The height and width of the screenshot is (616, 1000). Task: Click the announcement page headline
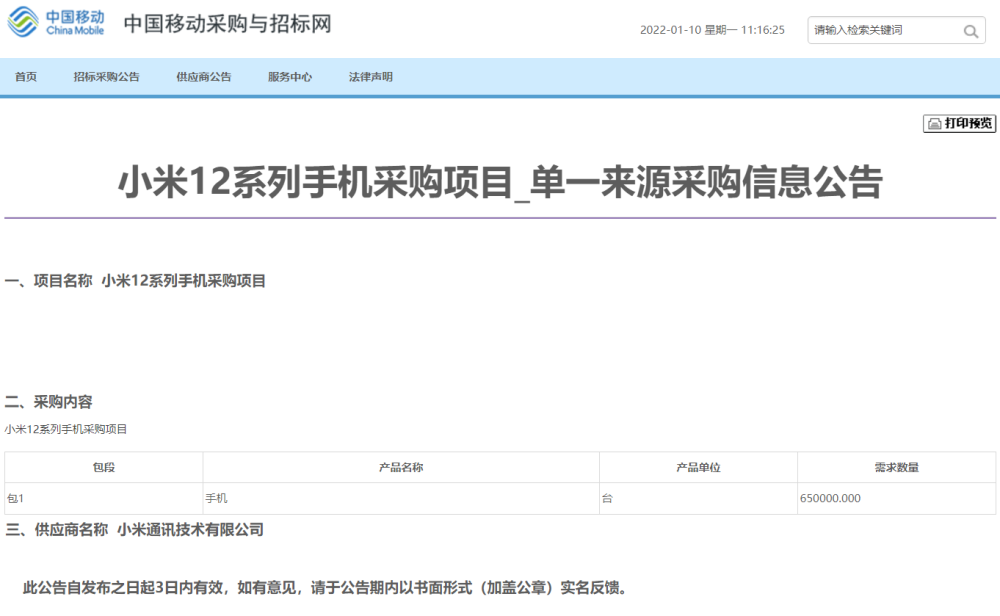coord(501,182)
